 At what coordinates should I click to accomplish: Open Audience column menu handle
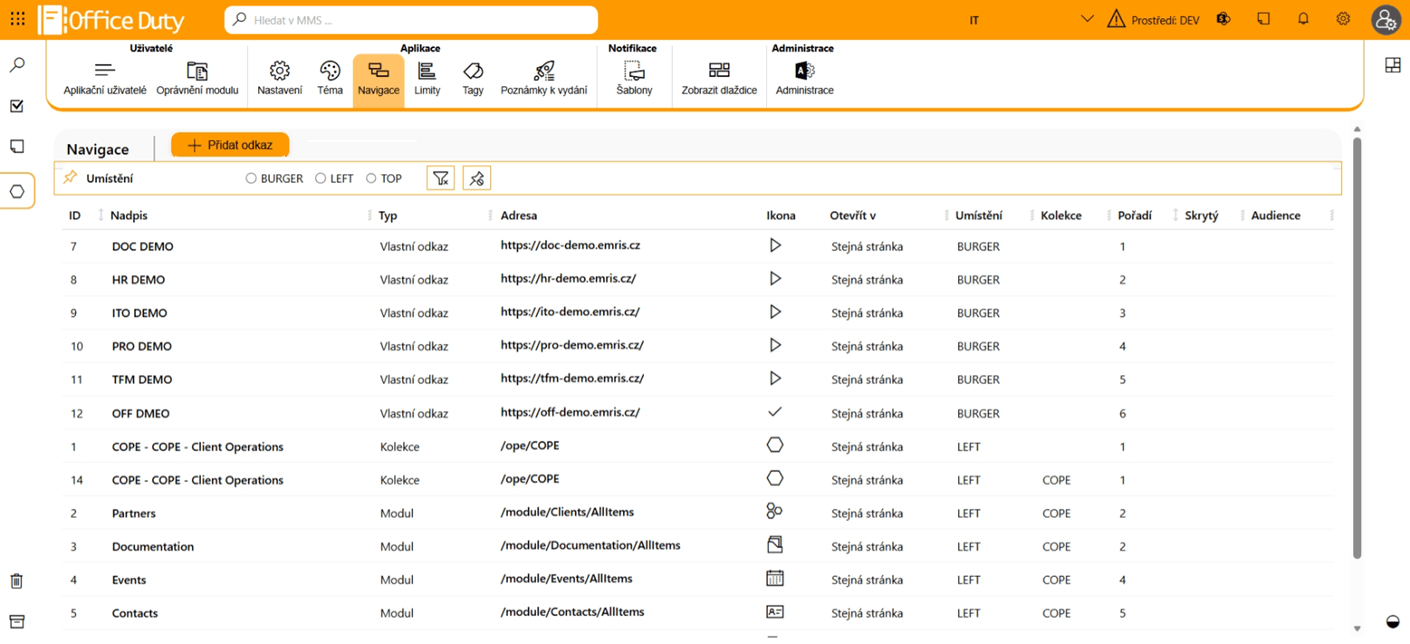pos(1331,215)
